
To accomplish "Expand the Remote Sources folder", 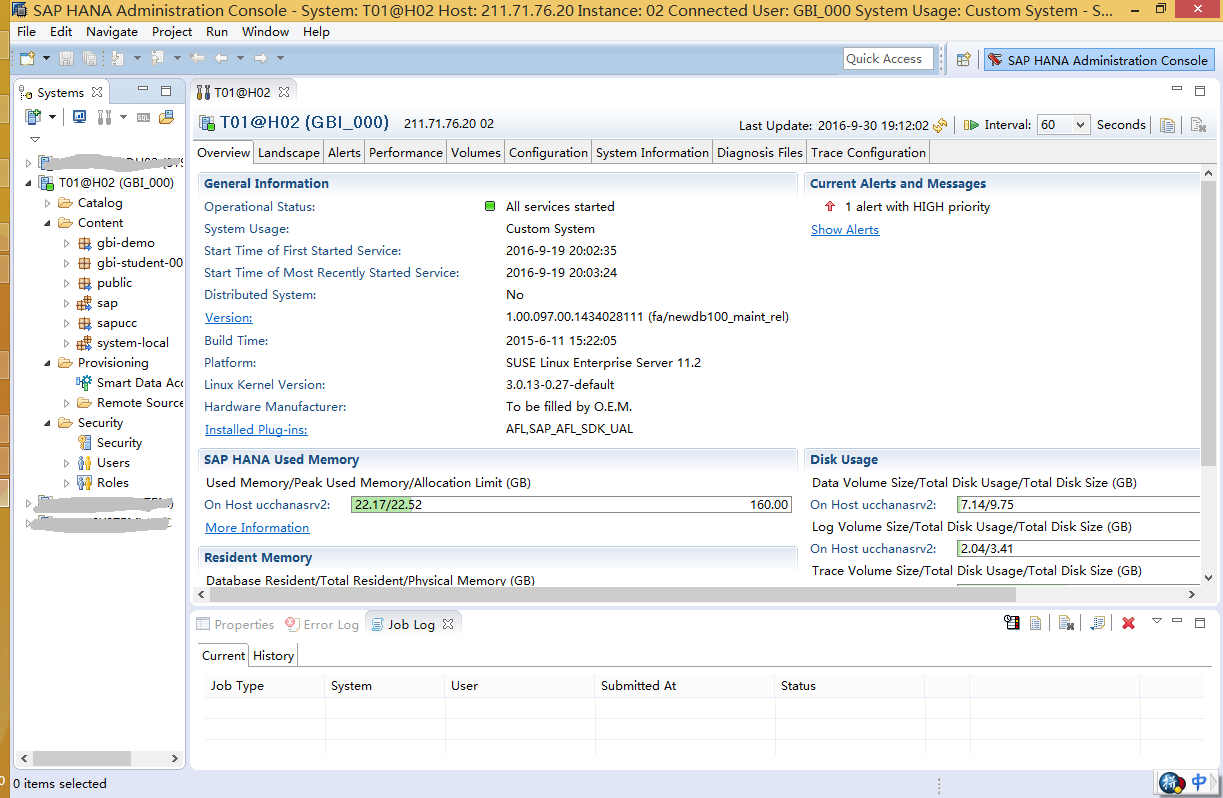I will click(66, 403).
